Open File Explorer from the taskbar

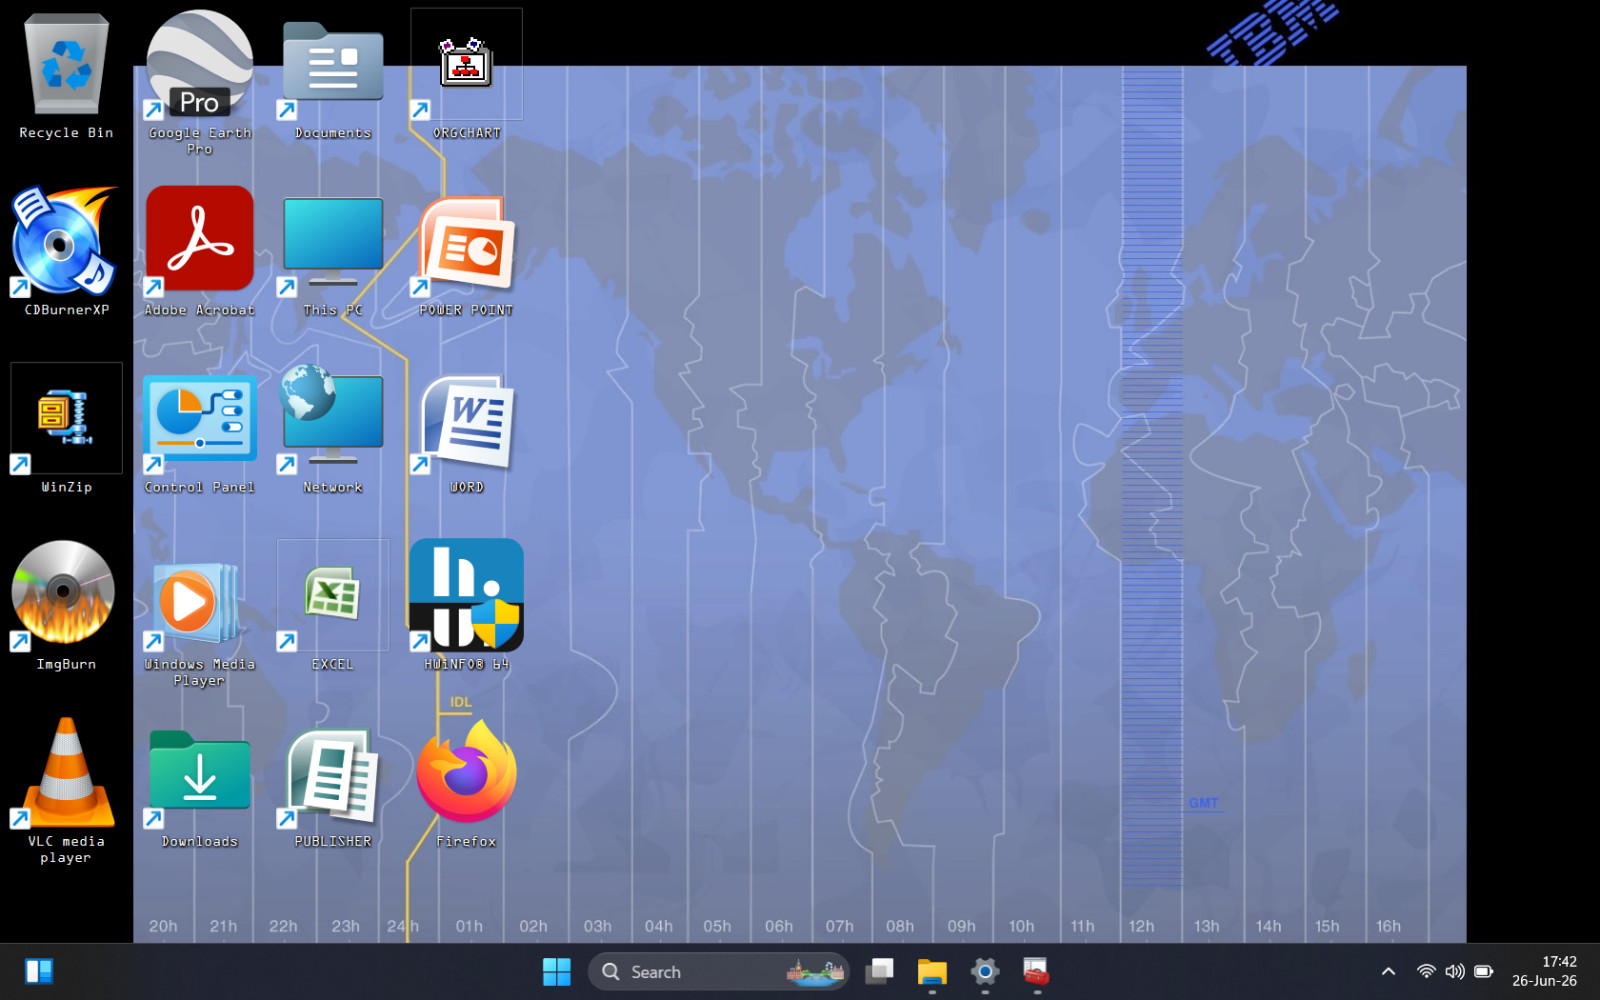coord(932,971)
